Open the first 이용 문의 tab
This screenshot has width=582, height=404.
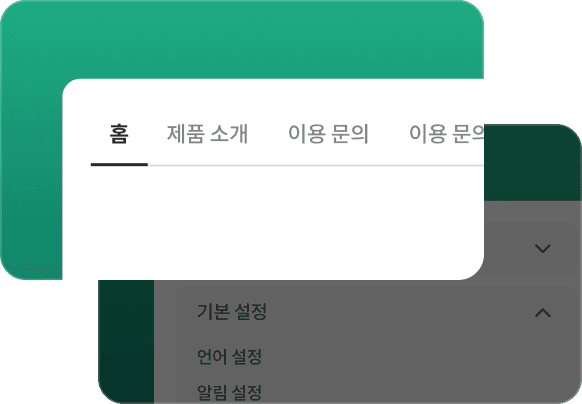pos(328,134)
